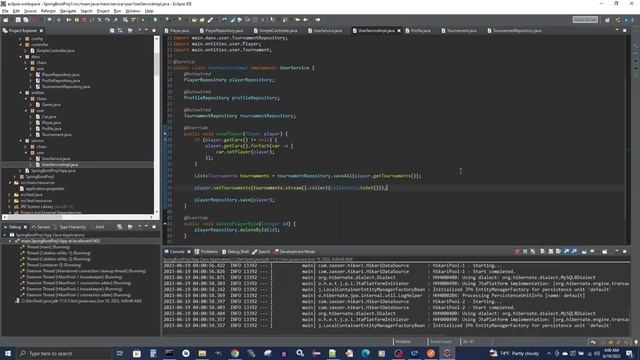Collapse the entities package in Project Explorer
This screenshot has height=360, width=640.
point(21,93)
